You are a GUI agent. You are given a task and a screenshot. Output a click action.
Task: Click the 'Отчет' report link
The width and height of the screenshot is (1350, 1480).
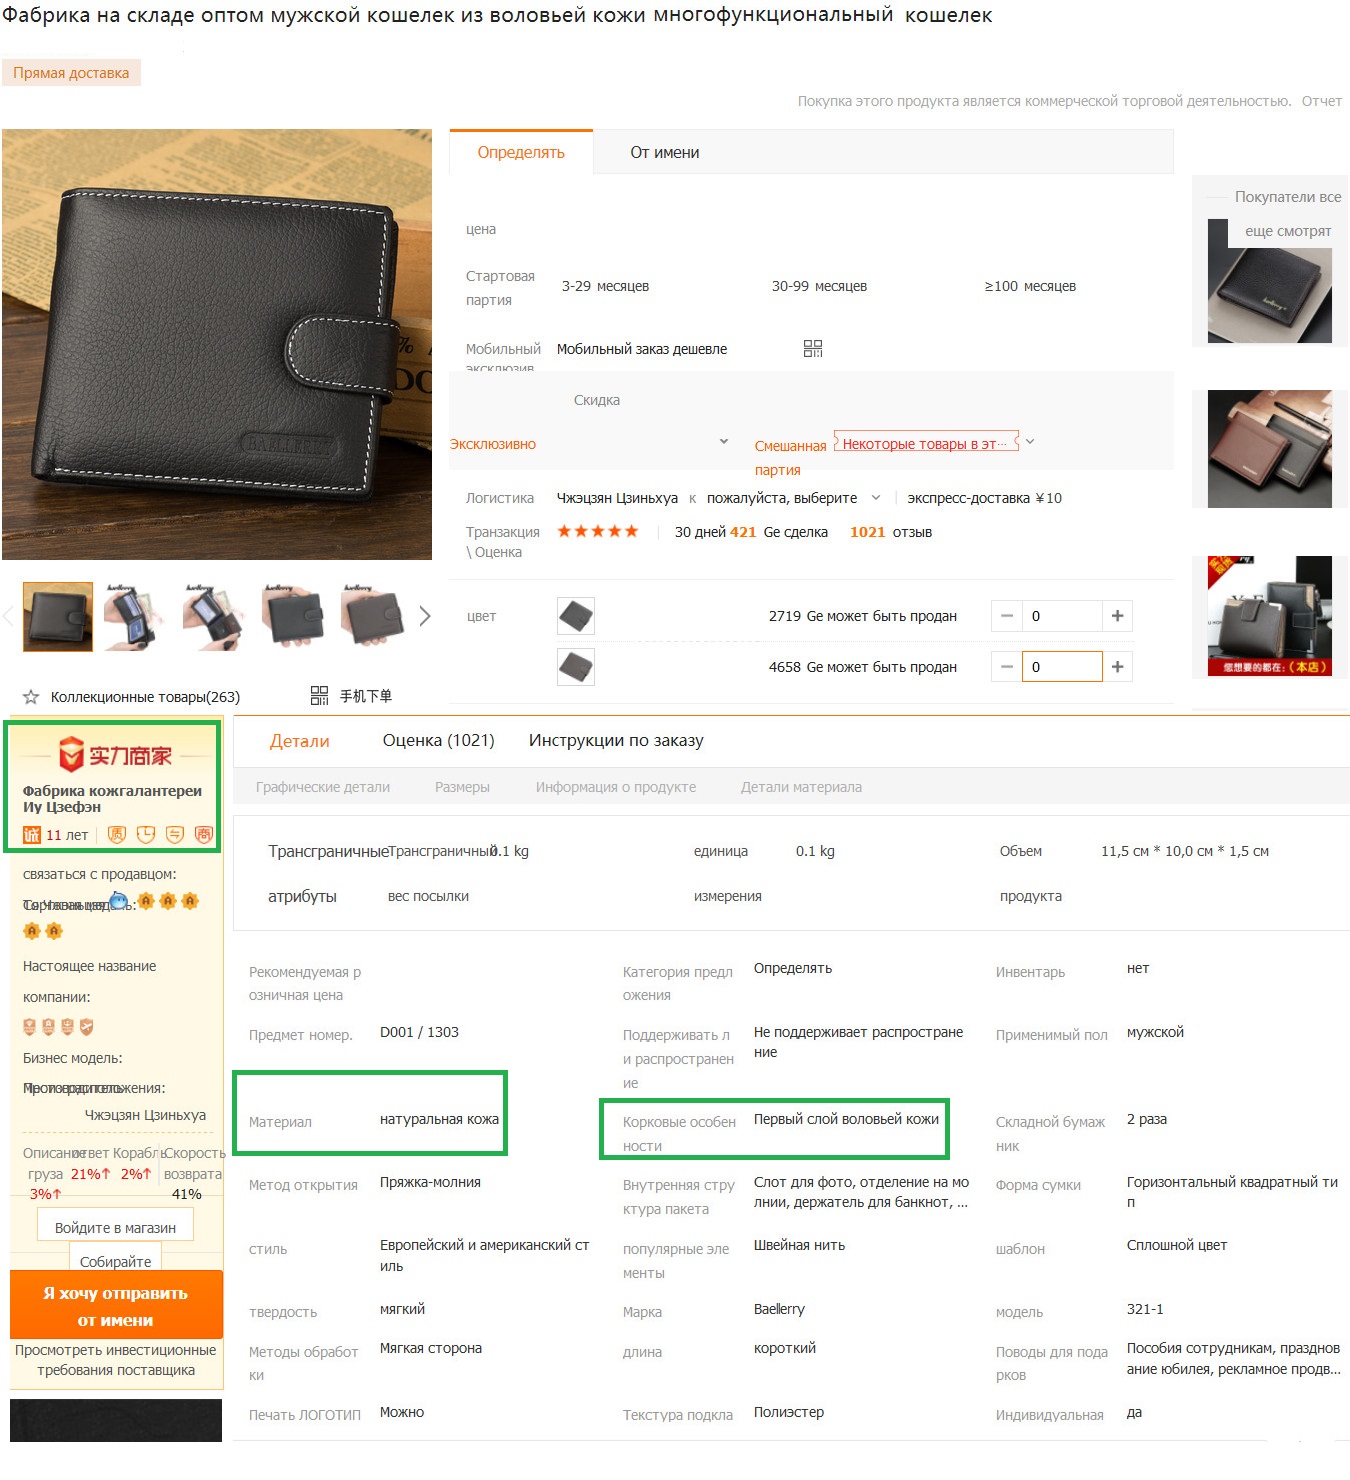pos(1321,101)
